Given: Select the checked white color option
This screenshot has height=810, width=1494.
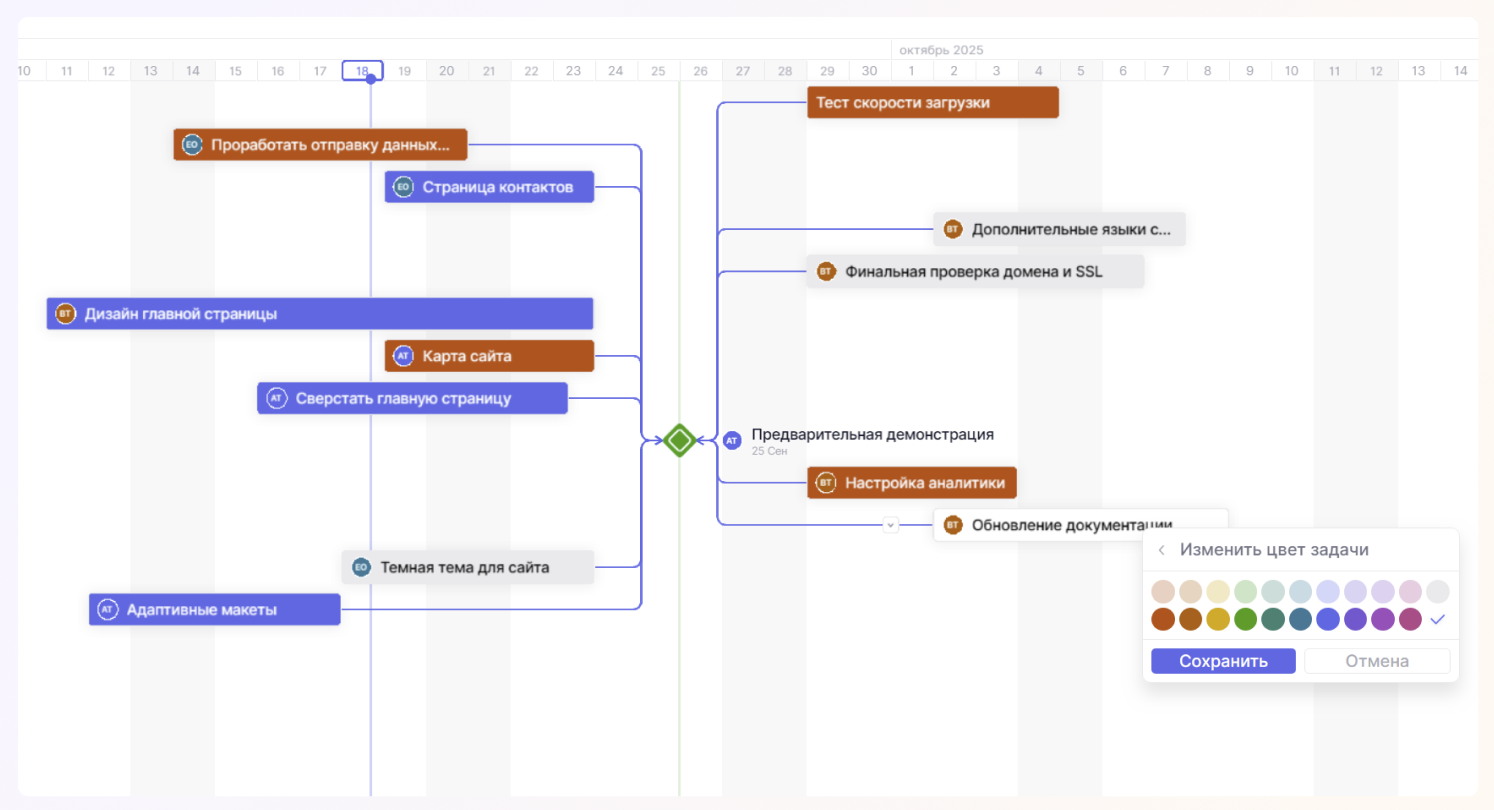Looking at the screenshot, I should tap(1438, 620).
